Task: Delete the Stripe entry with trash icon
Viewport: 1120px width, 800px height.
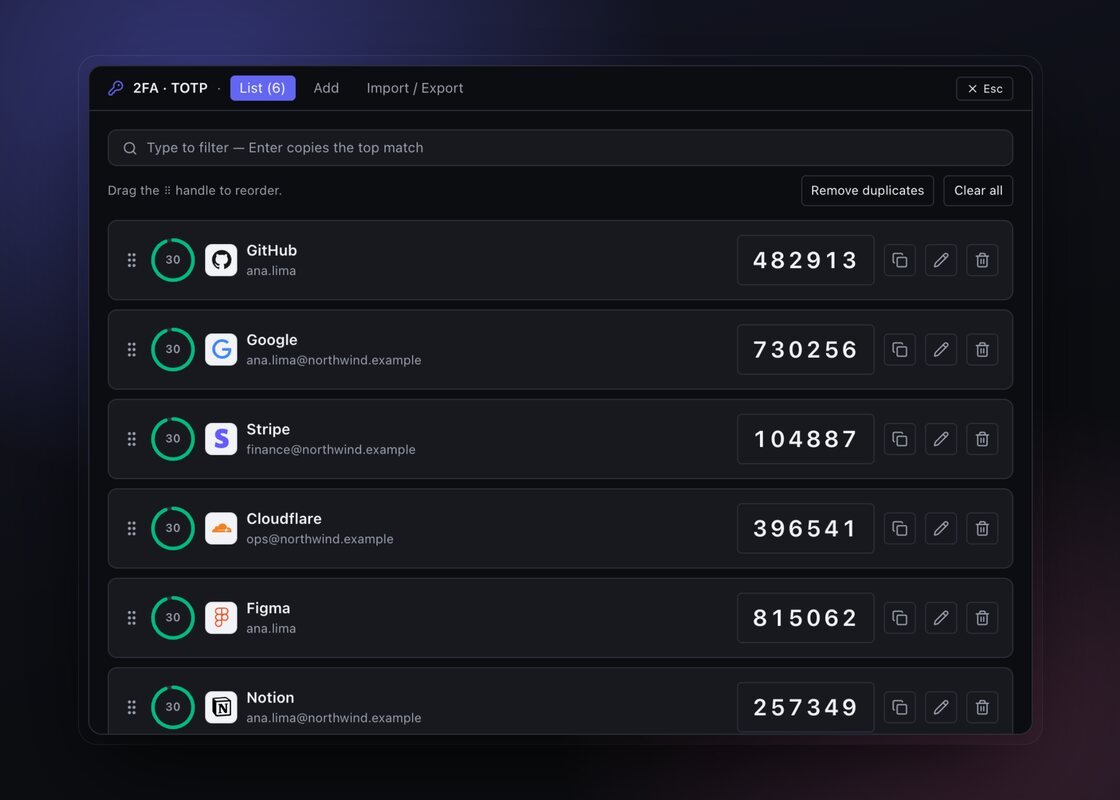Action: pyautogui.click(x=982, y=439)
